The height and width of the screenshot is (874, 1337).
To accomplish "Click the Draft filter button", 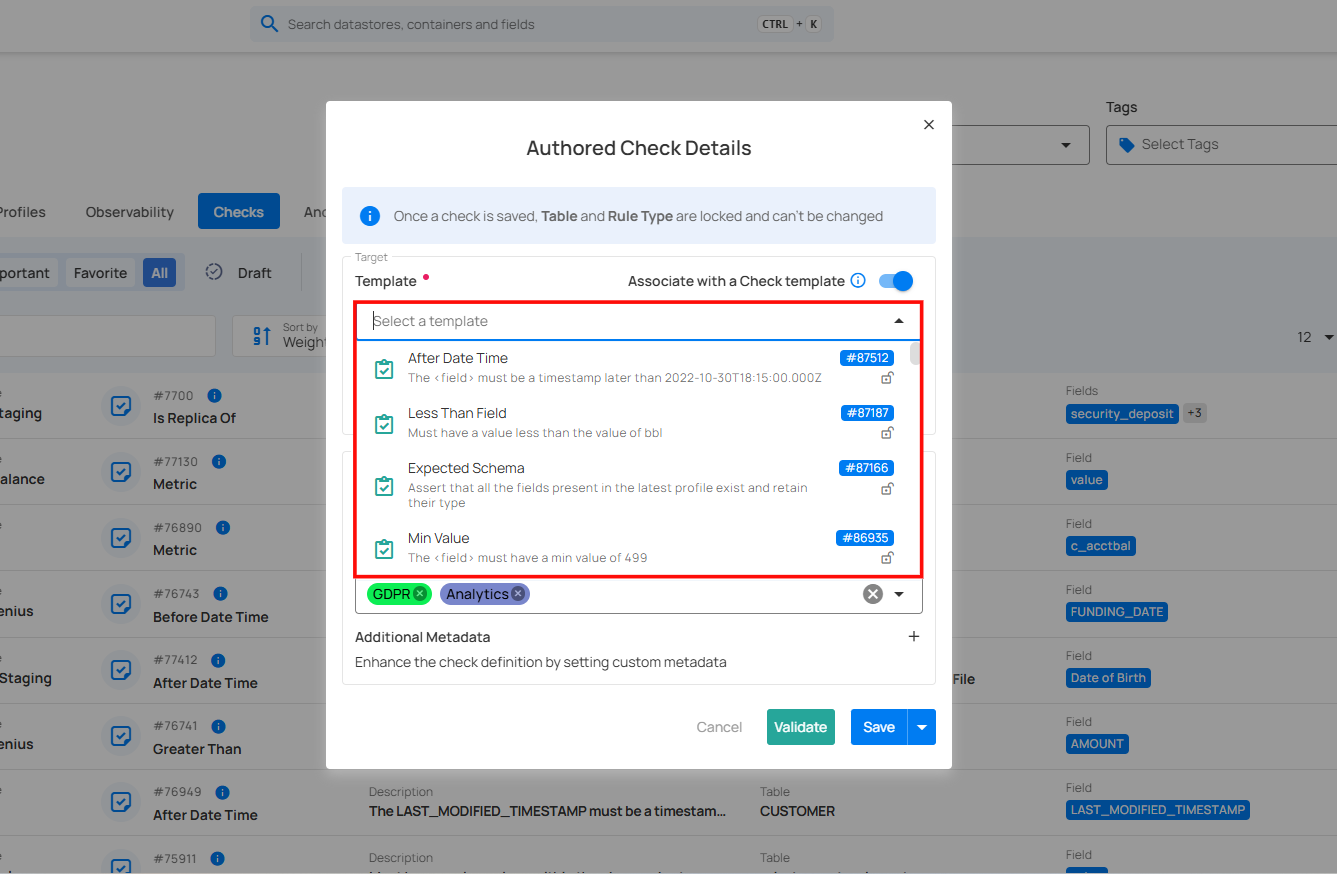I will coord(239,273).
